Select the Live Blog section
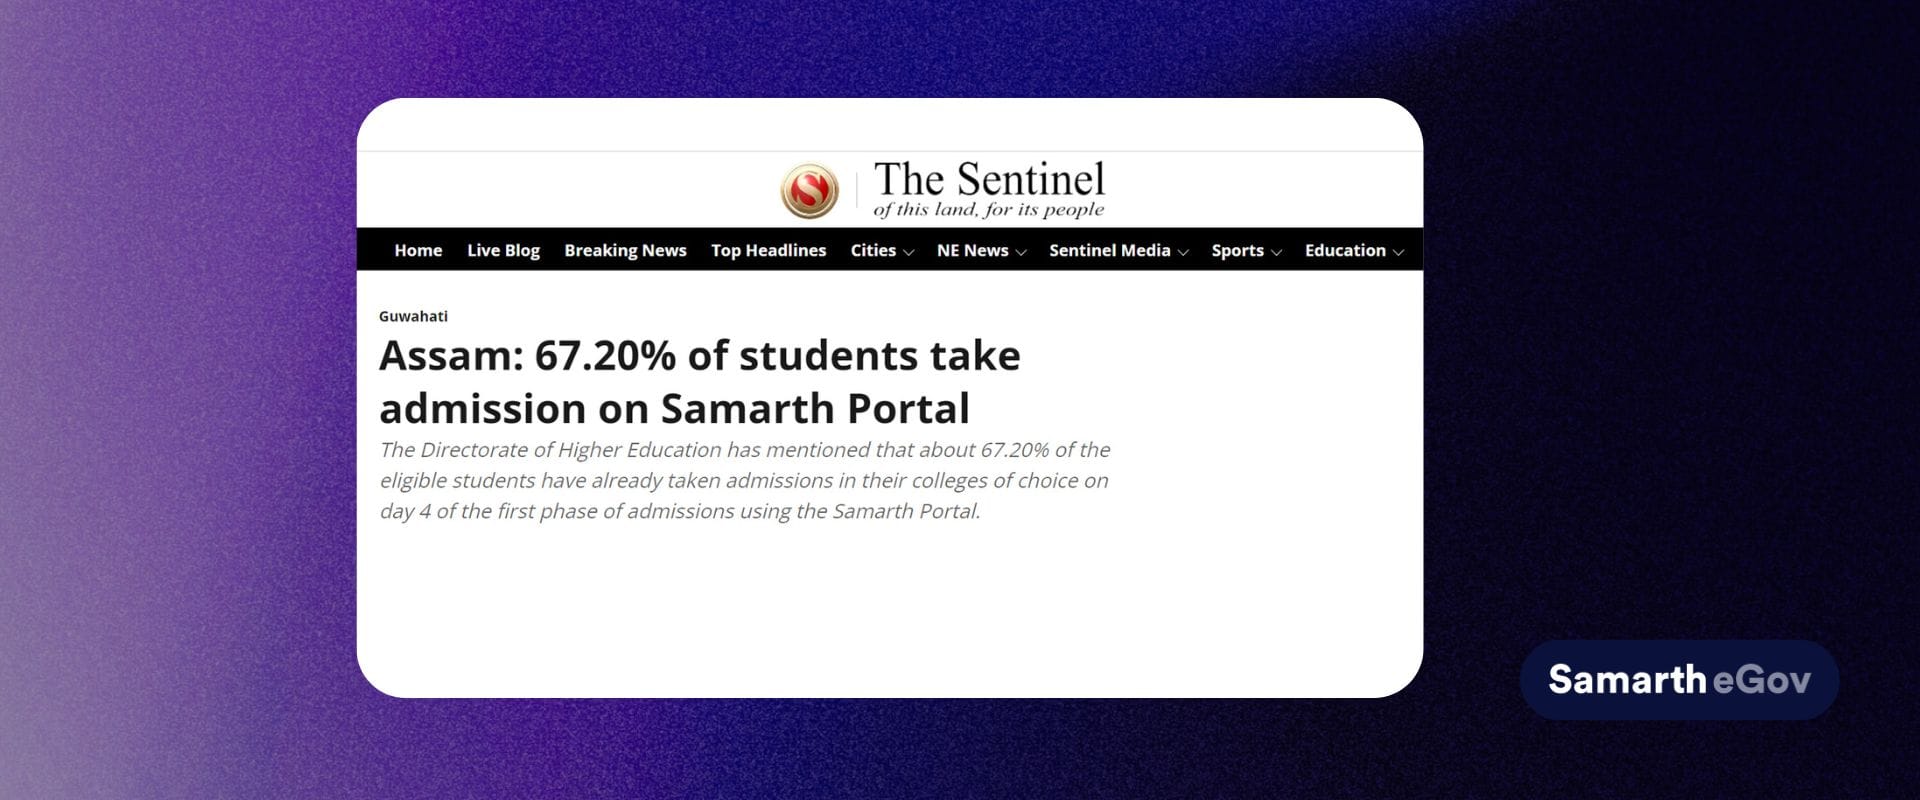Screen dimensions: 1920x800 [x=503, y=251]
